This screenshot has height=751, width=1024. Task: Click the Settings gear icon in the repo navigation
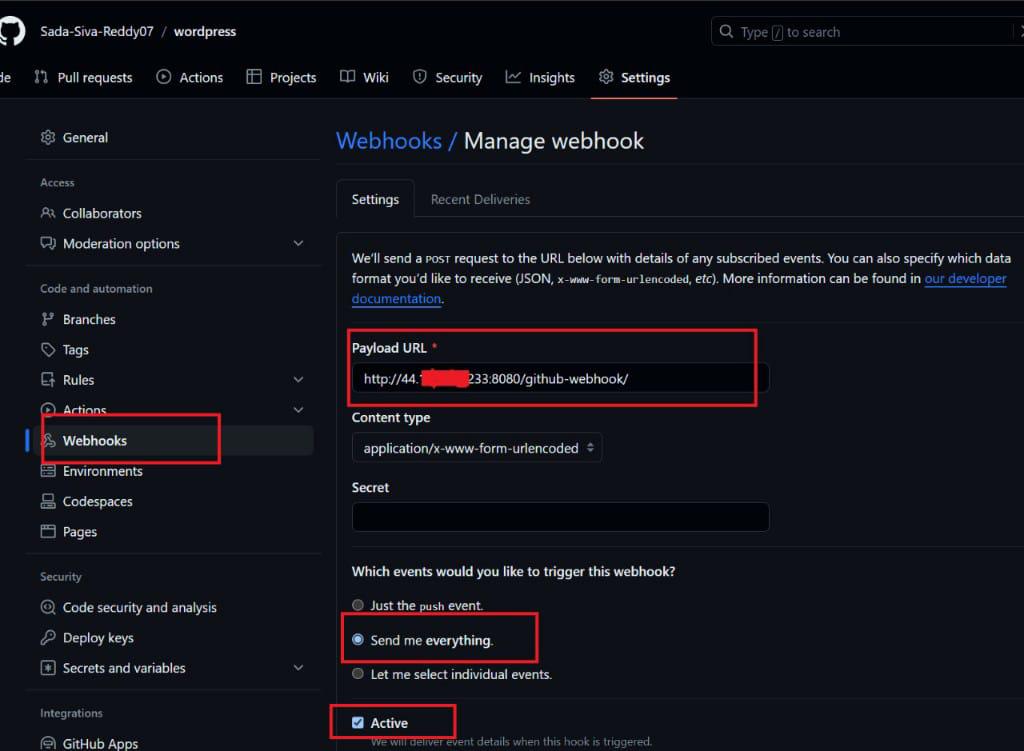click(606, 77)
